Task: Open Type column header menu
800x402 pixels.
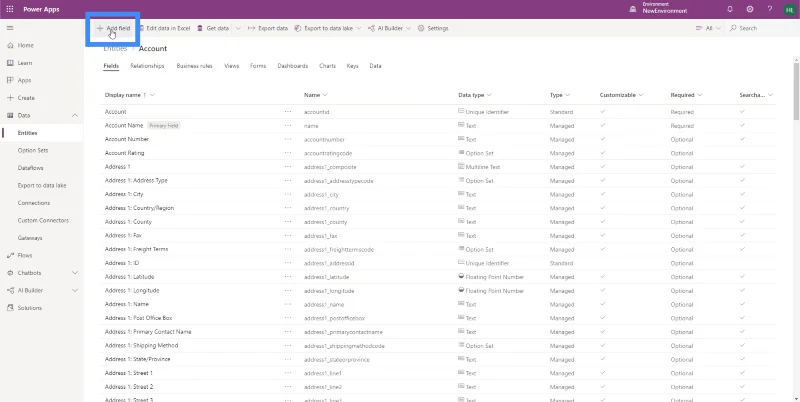Action: (x=560, y=95)
